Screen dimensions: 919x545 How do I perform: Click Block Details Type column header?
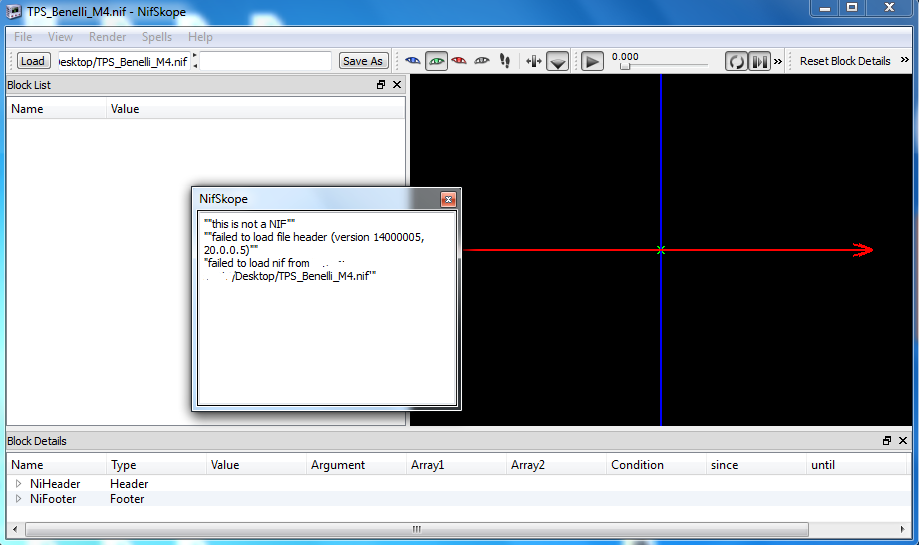(156, 465)
